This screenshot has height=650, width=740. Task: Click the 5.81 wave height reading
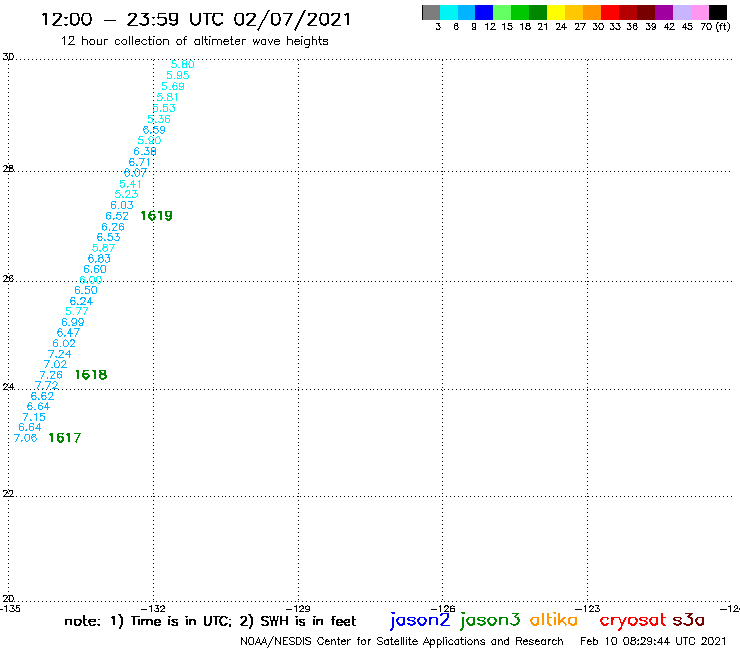pos(168,97)
